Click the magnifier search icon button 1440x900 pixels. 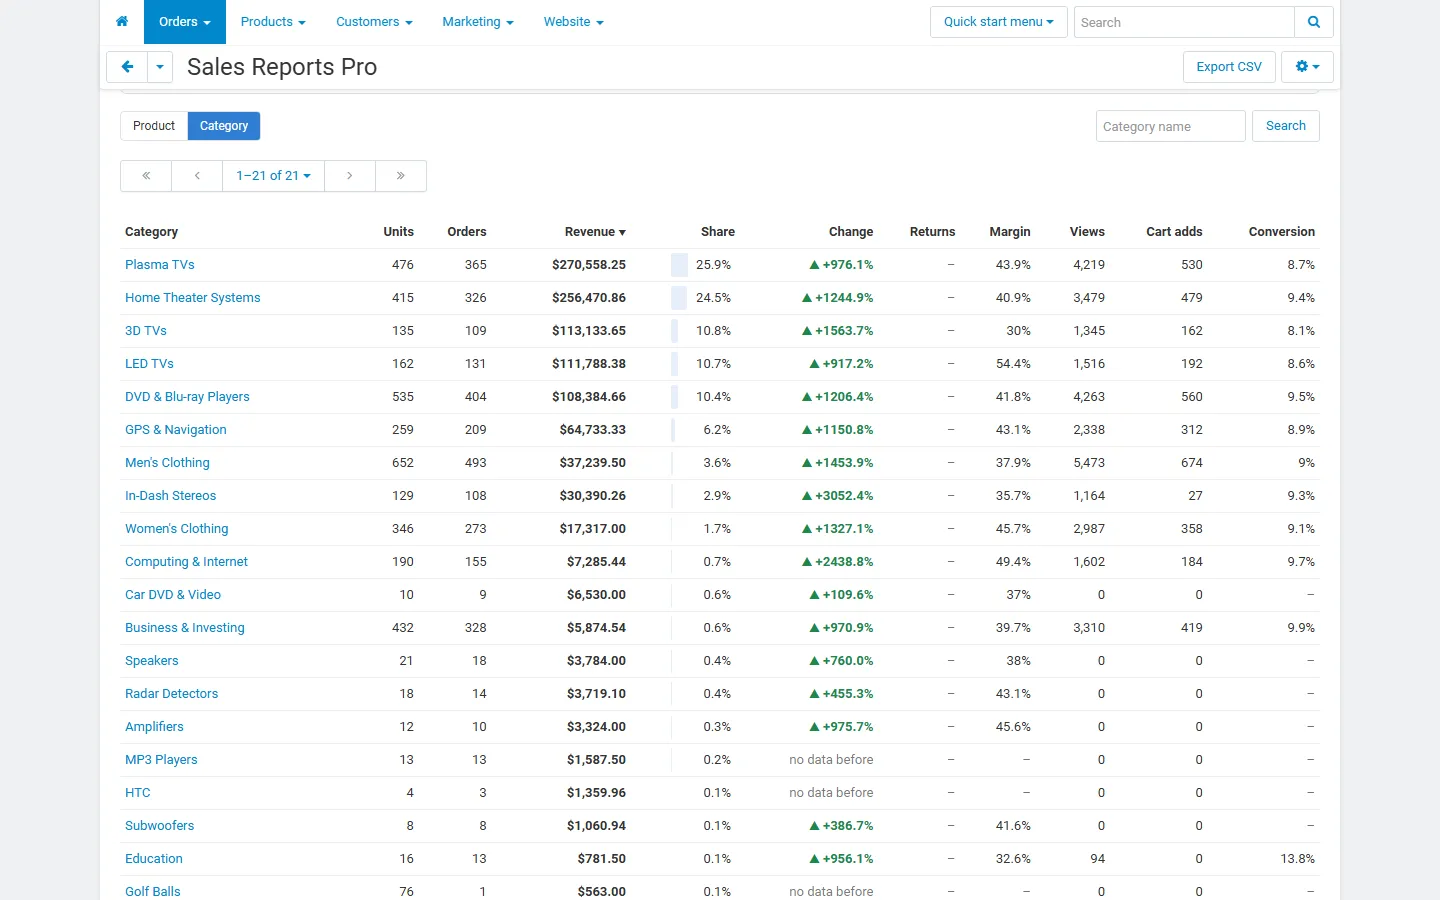[1314, 22]
